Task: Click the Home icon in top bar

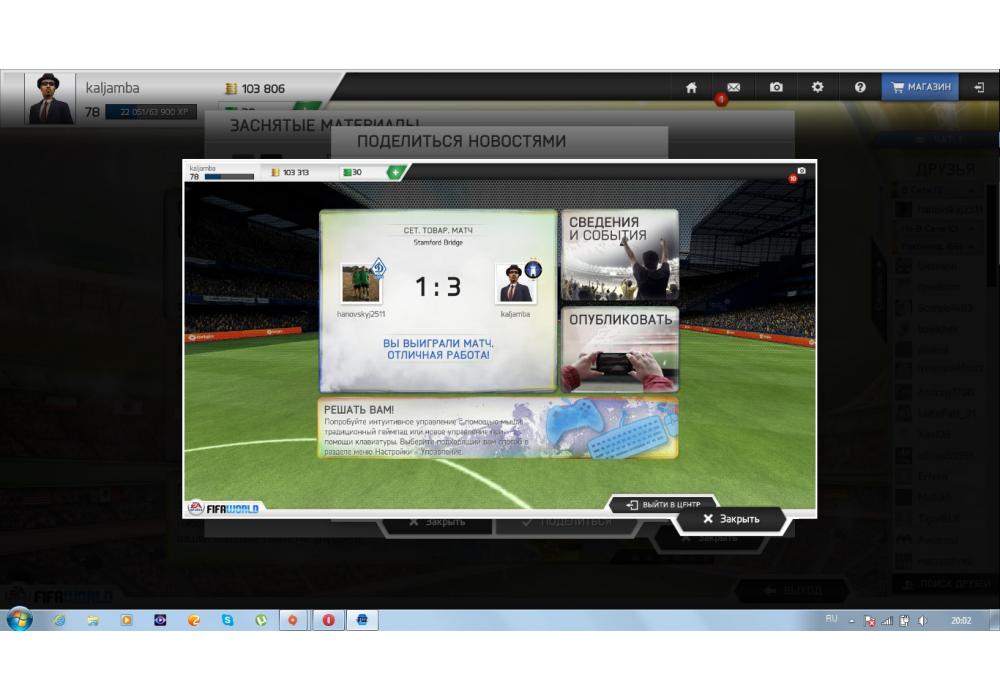Action: tap(691, 88)
